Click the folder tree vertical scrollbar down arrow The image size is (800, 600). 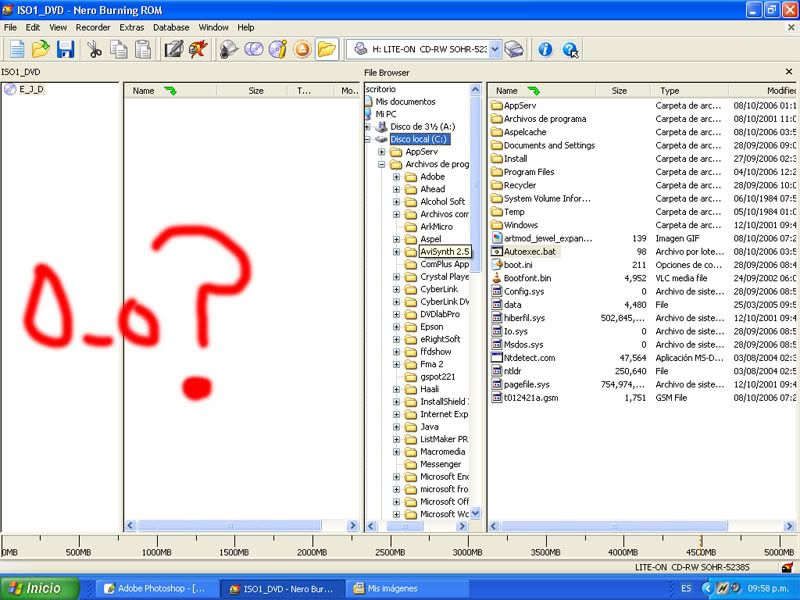pyautogui.click(x=476, y=513)
